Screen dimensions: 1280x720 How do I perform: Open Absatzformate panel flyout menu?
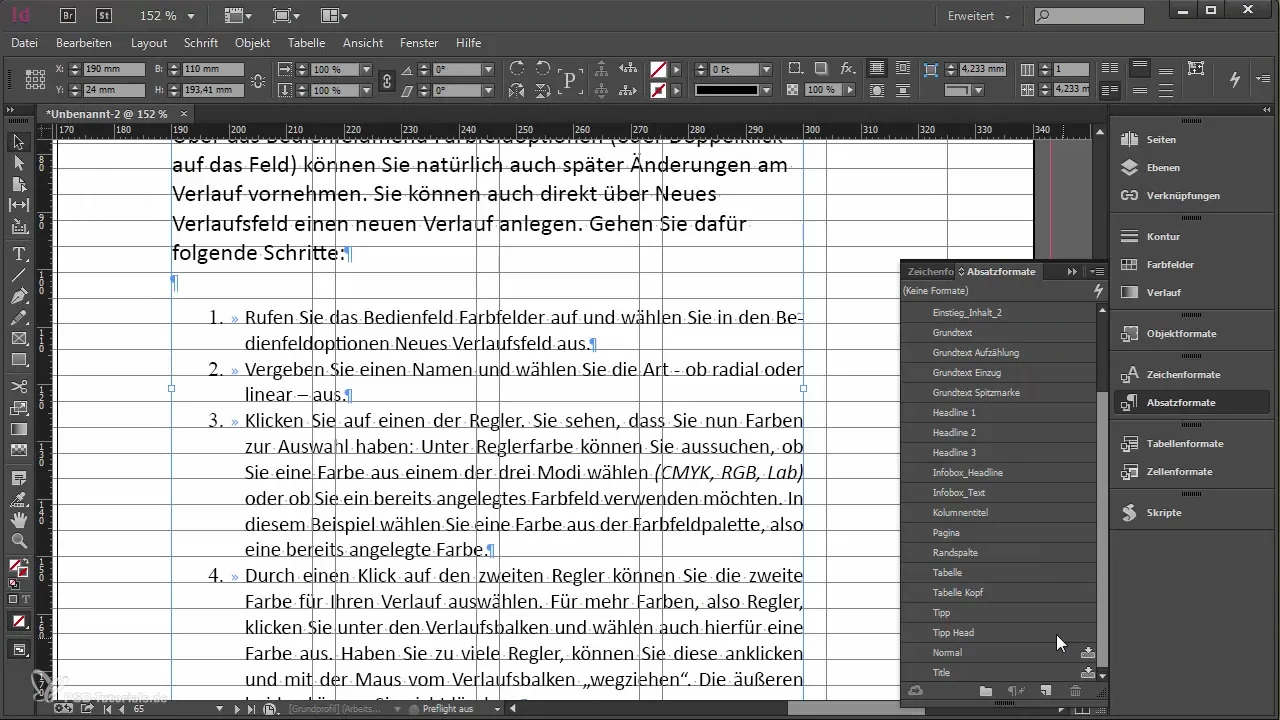[x=1098, y=271]
